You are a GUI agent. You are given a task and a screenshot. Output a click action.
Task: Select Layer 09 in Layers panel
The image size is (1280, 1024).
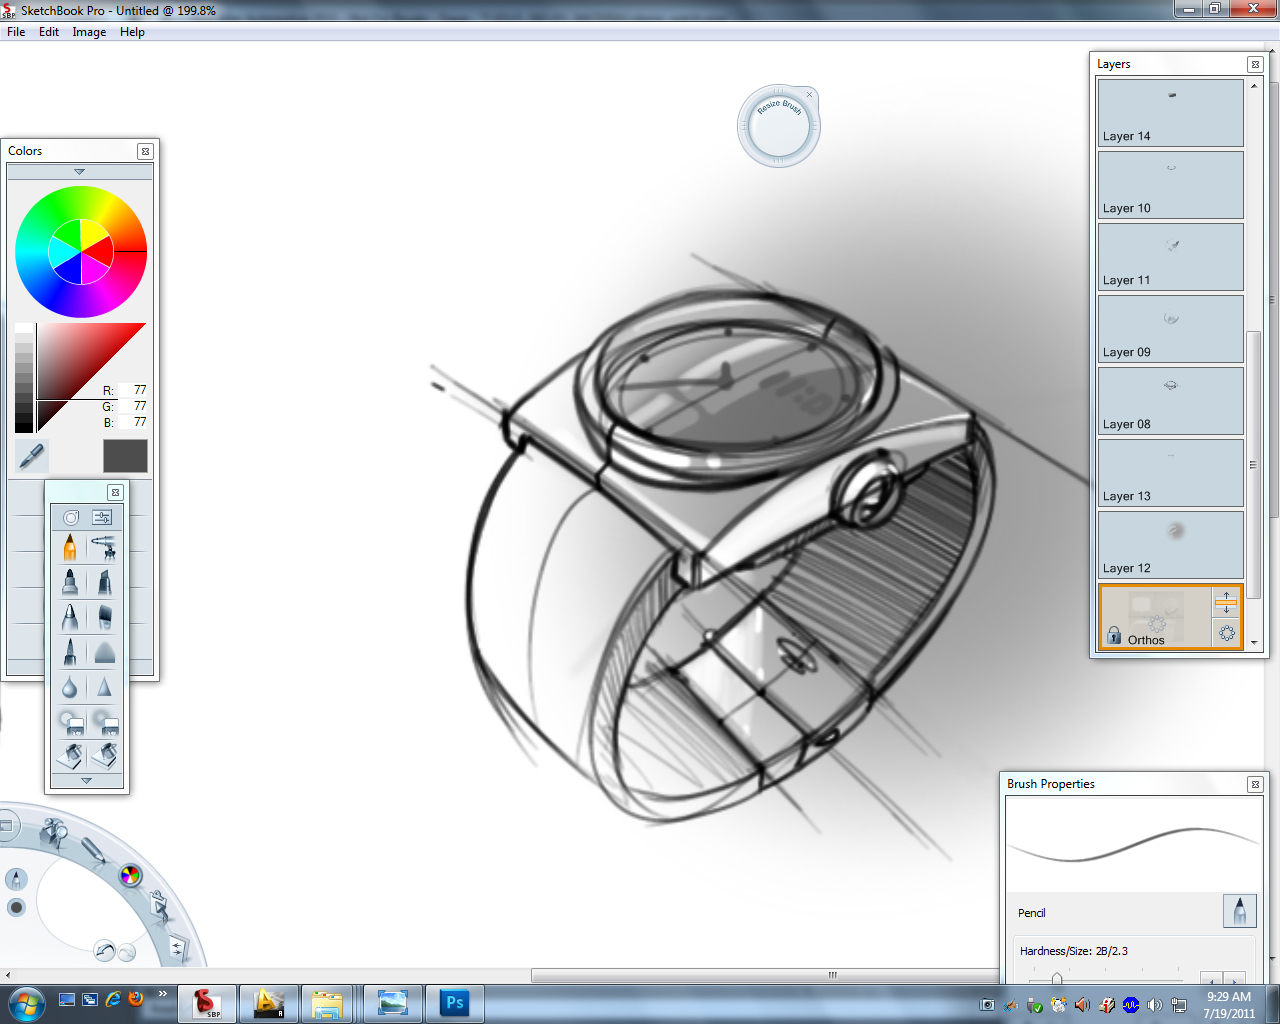click(x=1171, y=329)
